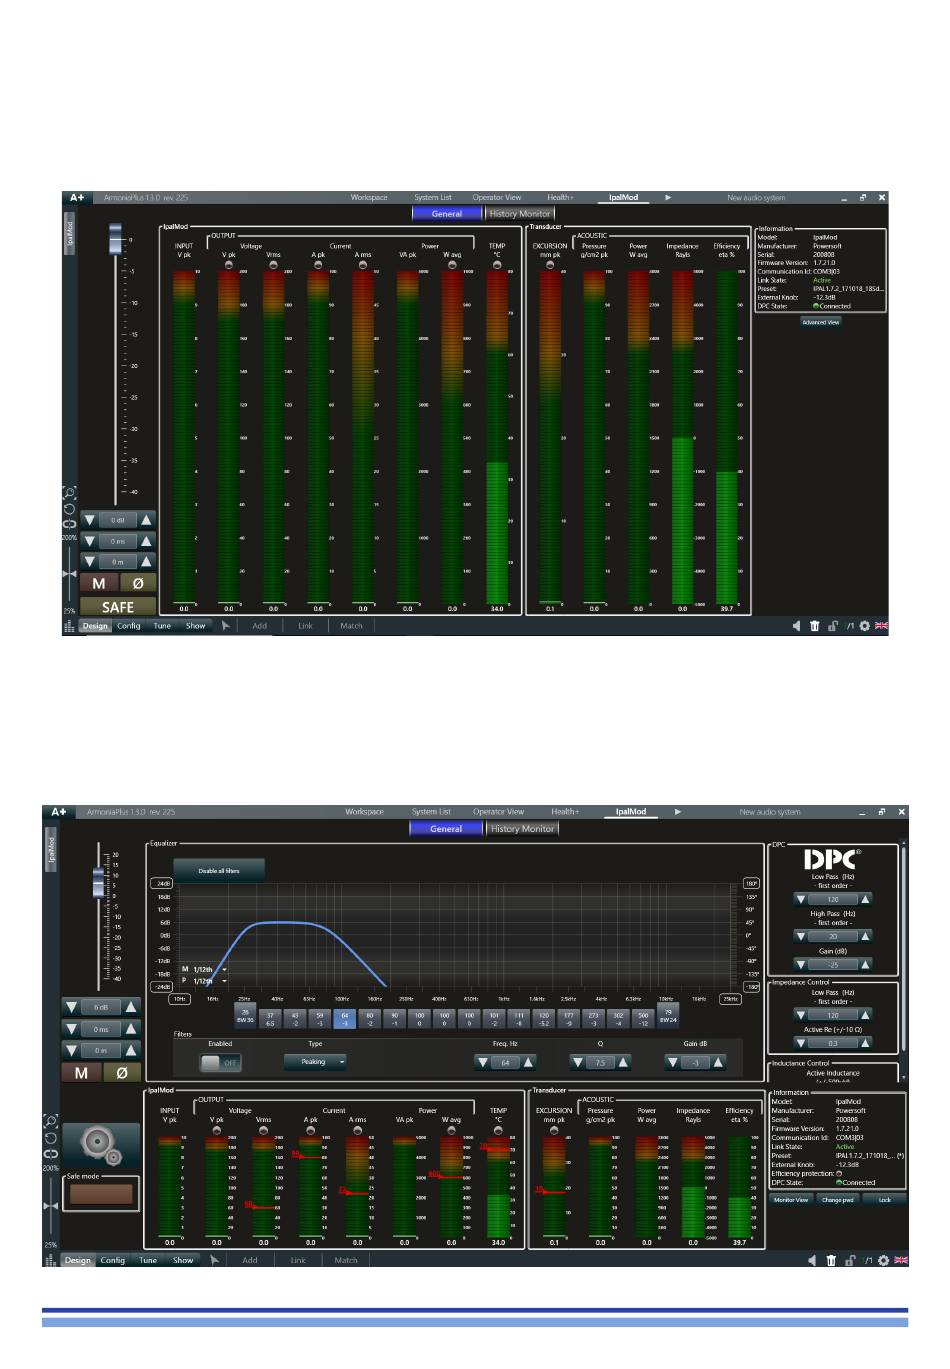This screenshot has width=950, height=1369.
Task: Click the Change pwd button
Action: pyautogui.click(x=838, y=1200)
